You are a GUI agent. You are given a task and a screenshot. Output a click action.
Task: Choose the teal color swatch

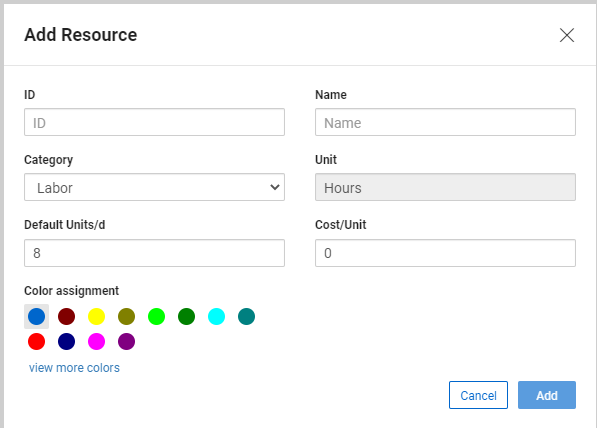click(246, 316)
